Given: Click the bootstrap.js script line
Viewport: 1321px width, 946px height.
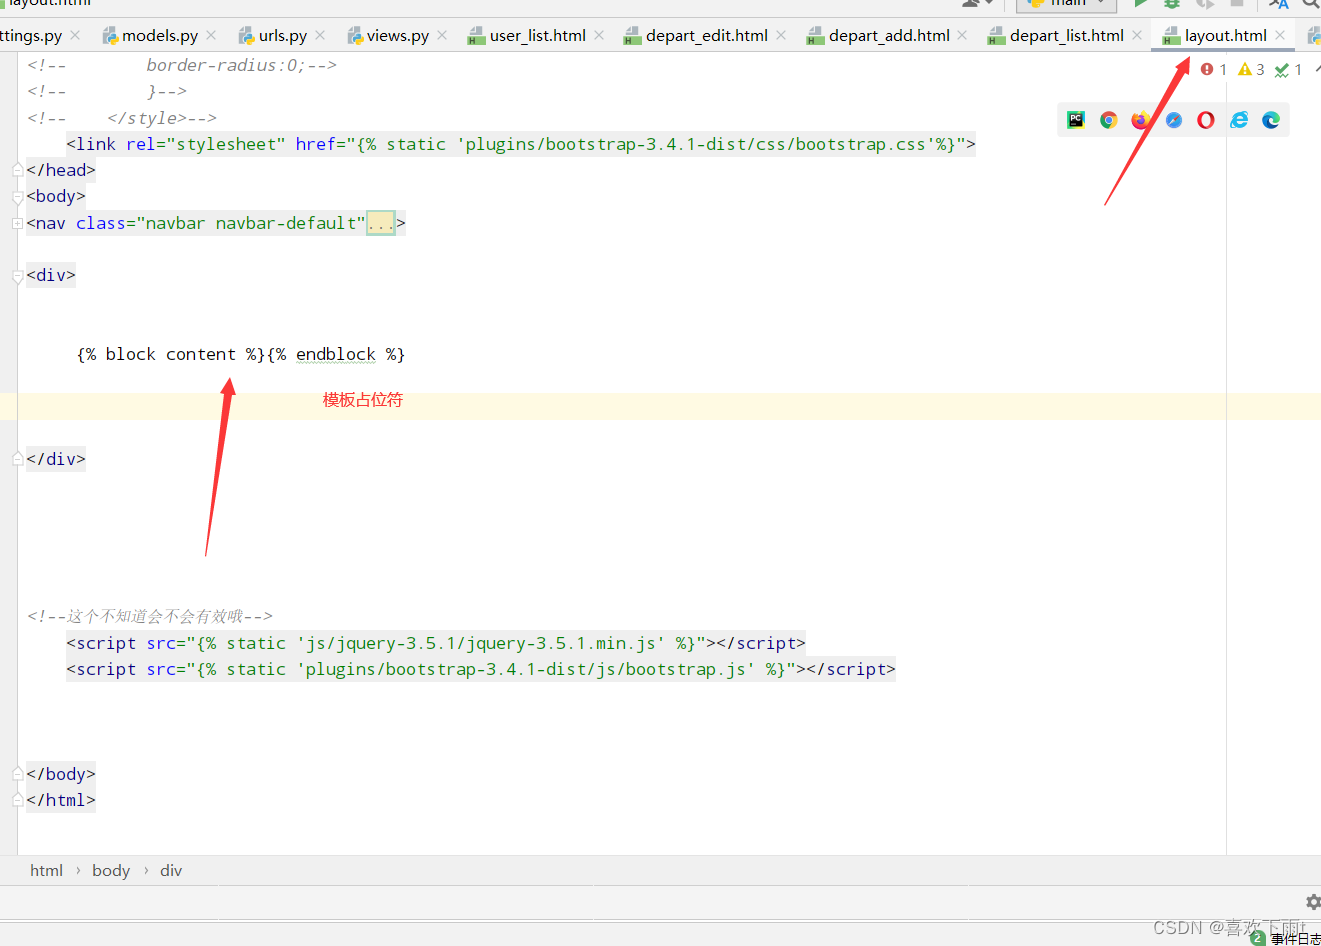Looking at the screenshot, I should coord(481,669).
